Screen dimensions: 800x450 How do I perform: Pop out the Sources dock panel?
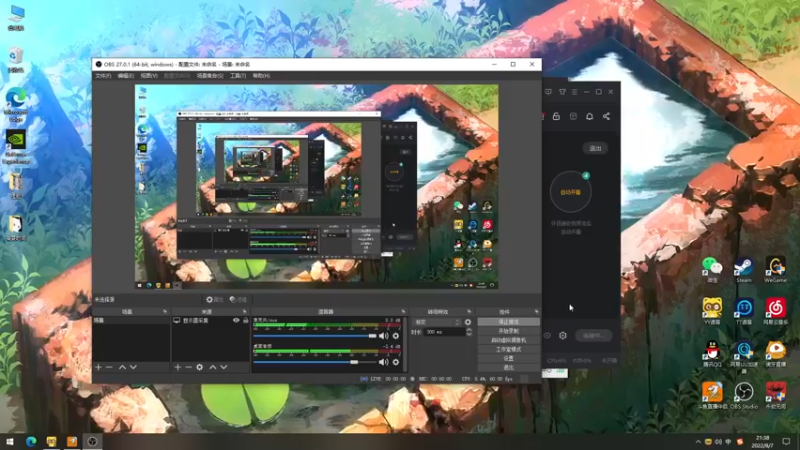point(244,311)
